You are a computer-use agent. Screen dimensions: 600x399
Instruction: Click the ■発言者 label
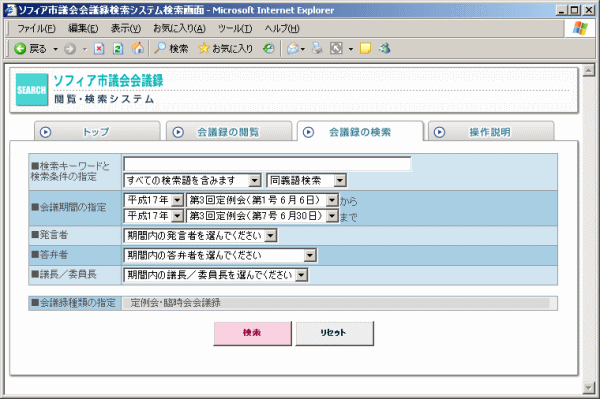point(49,235)
